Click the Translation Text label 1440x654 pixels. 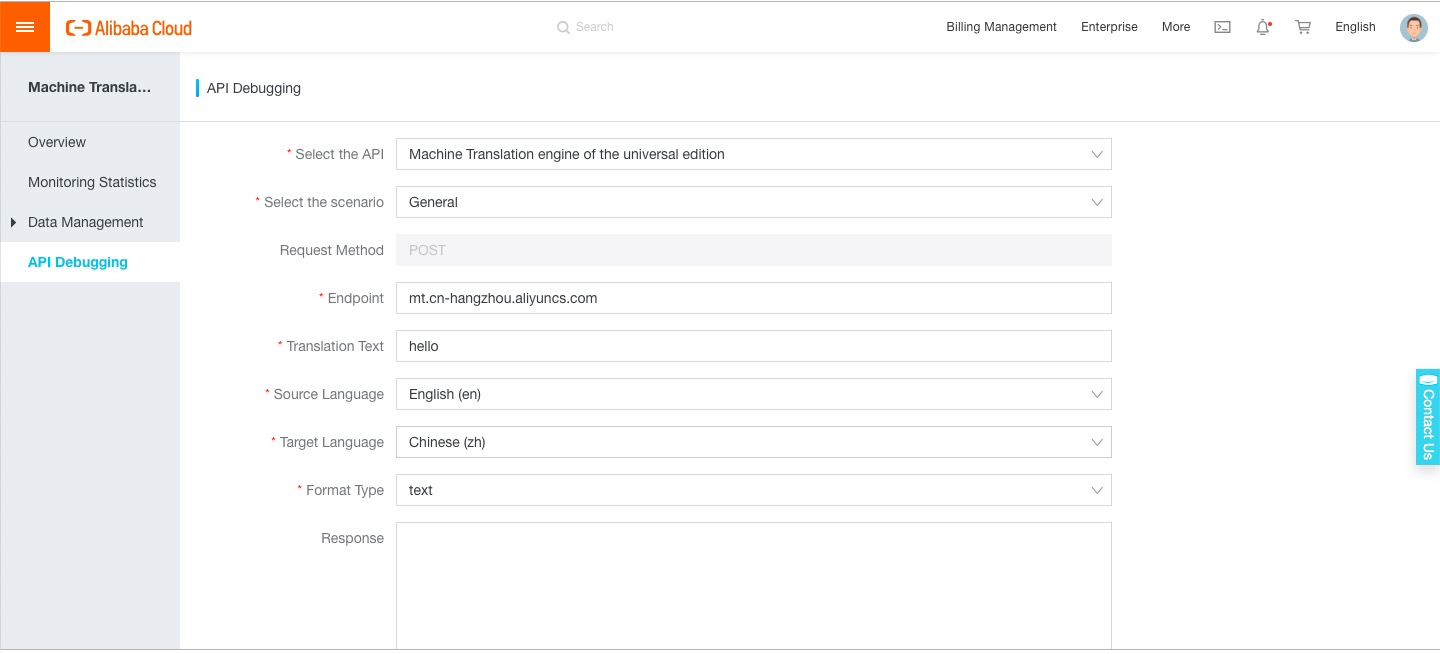[x=335, y=346]
